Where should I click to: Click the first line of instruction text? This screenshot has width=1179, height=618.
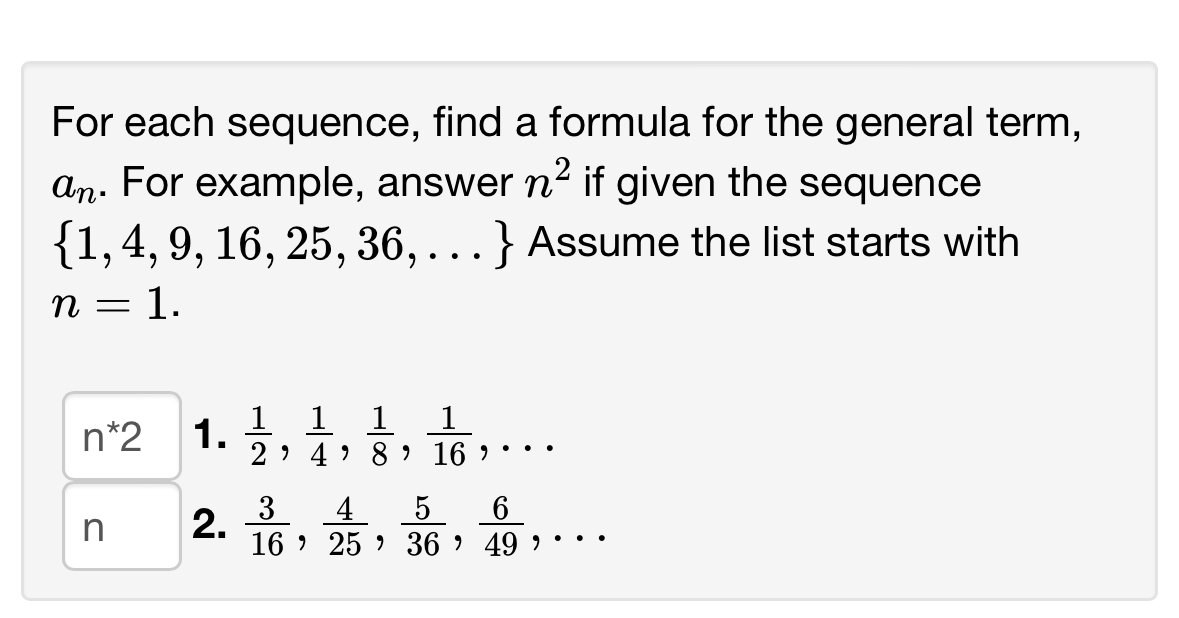click(x=560, y=122)
